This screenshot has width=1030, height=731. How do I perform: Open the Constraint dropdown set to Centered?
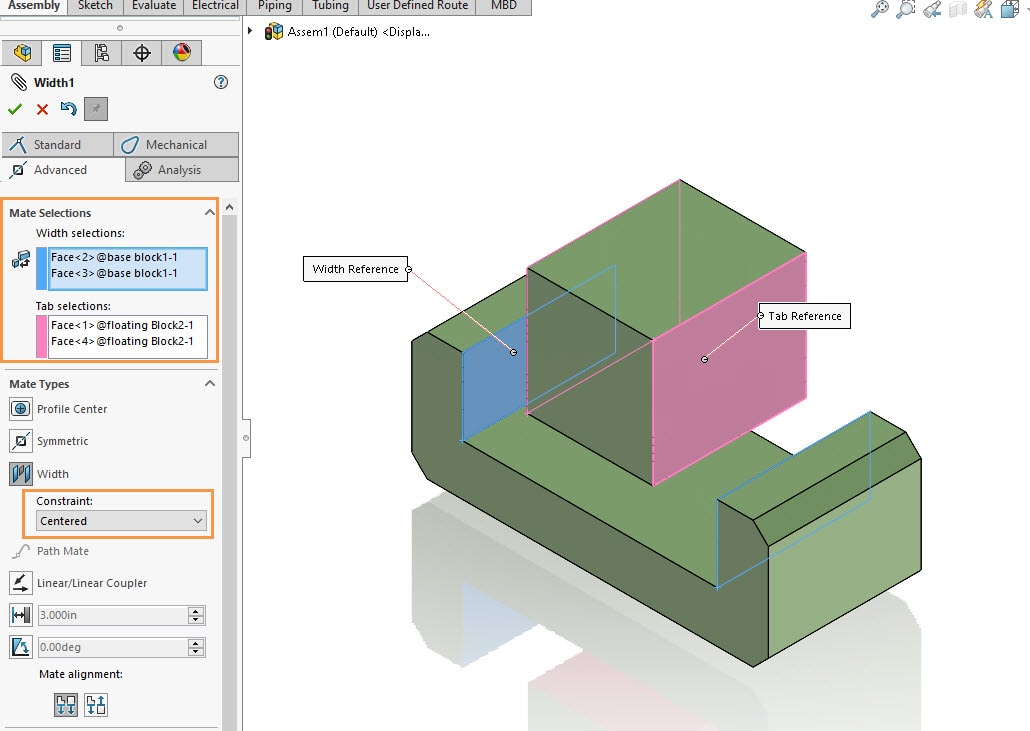[x=121, y=521]
